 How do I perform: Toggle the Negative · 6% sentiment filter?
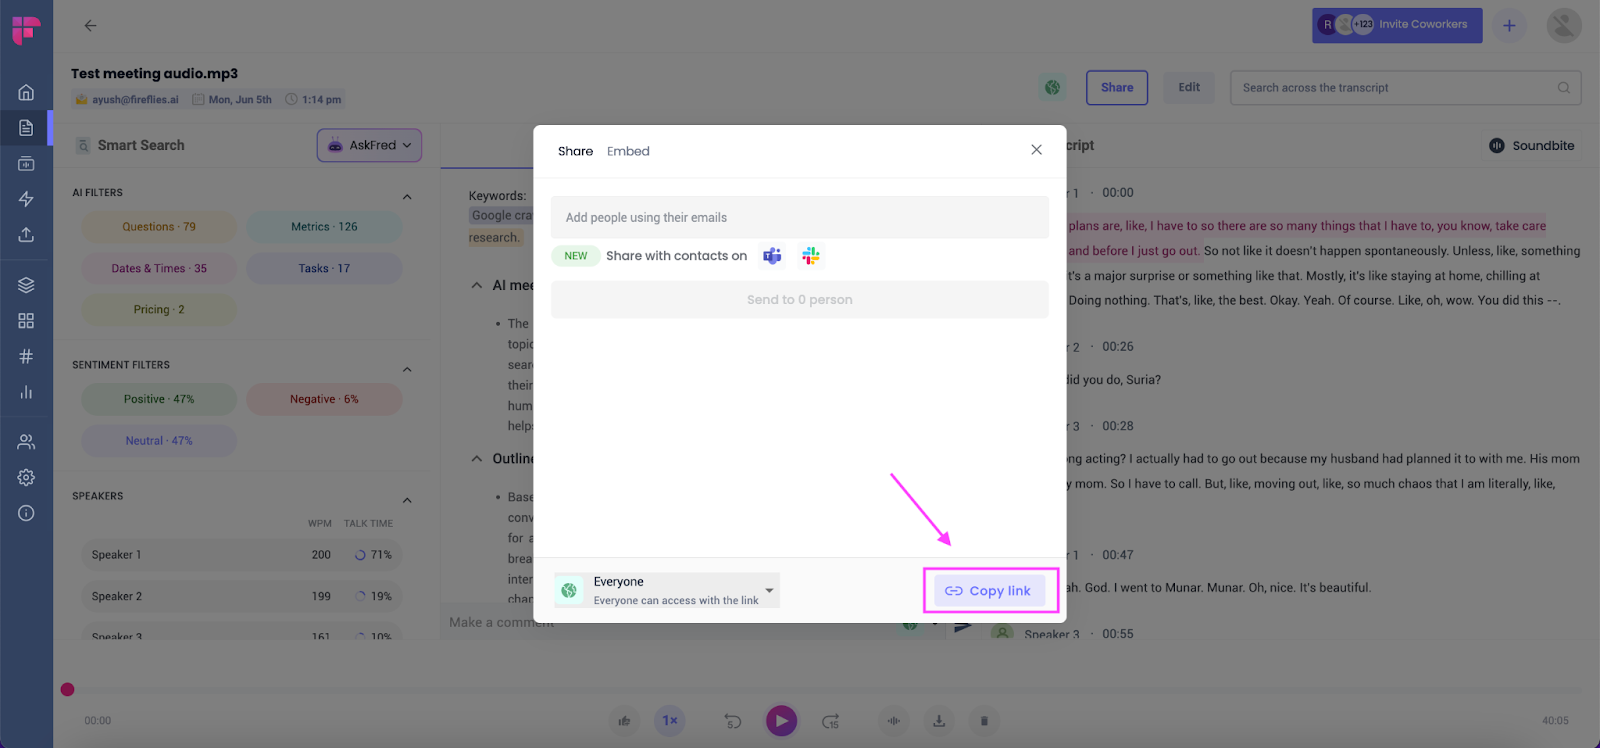(324, 399)
